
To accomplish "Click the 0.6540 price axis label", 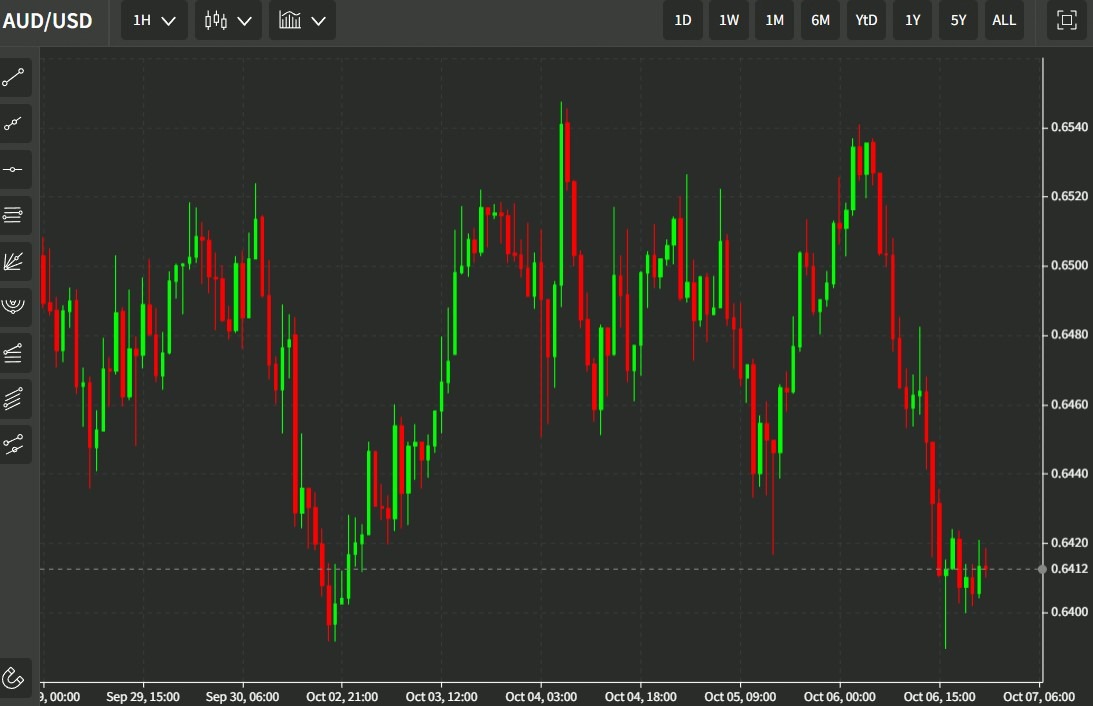I will 1069,127.
